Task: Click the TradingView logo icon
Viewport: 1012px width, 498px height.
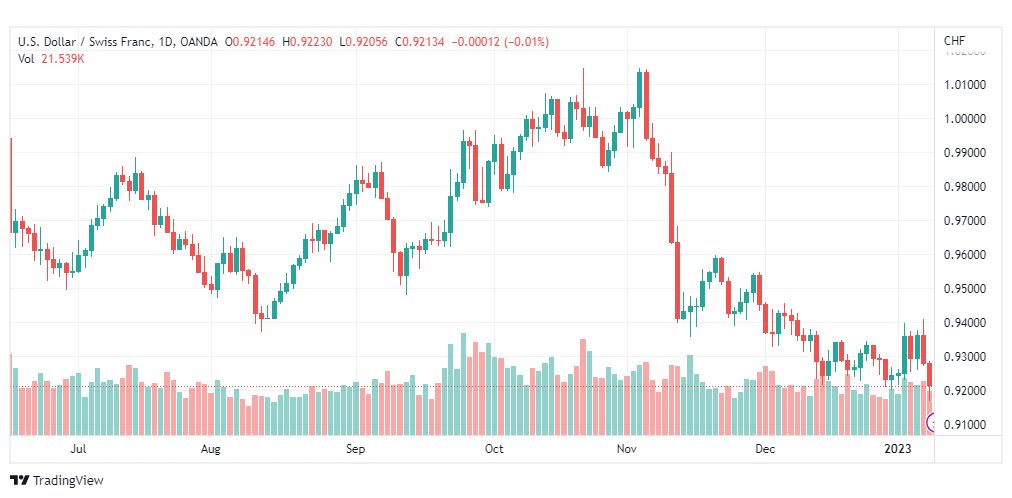Action: click(19, 481)
